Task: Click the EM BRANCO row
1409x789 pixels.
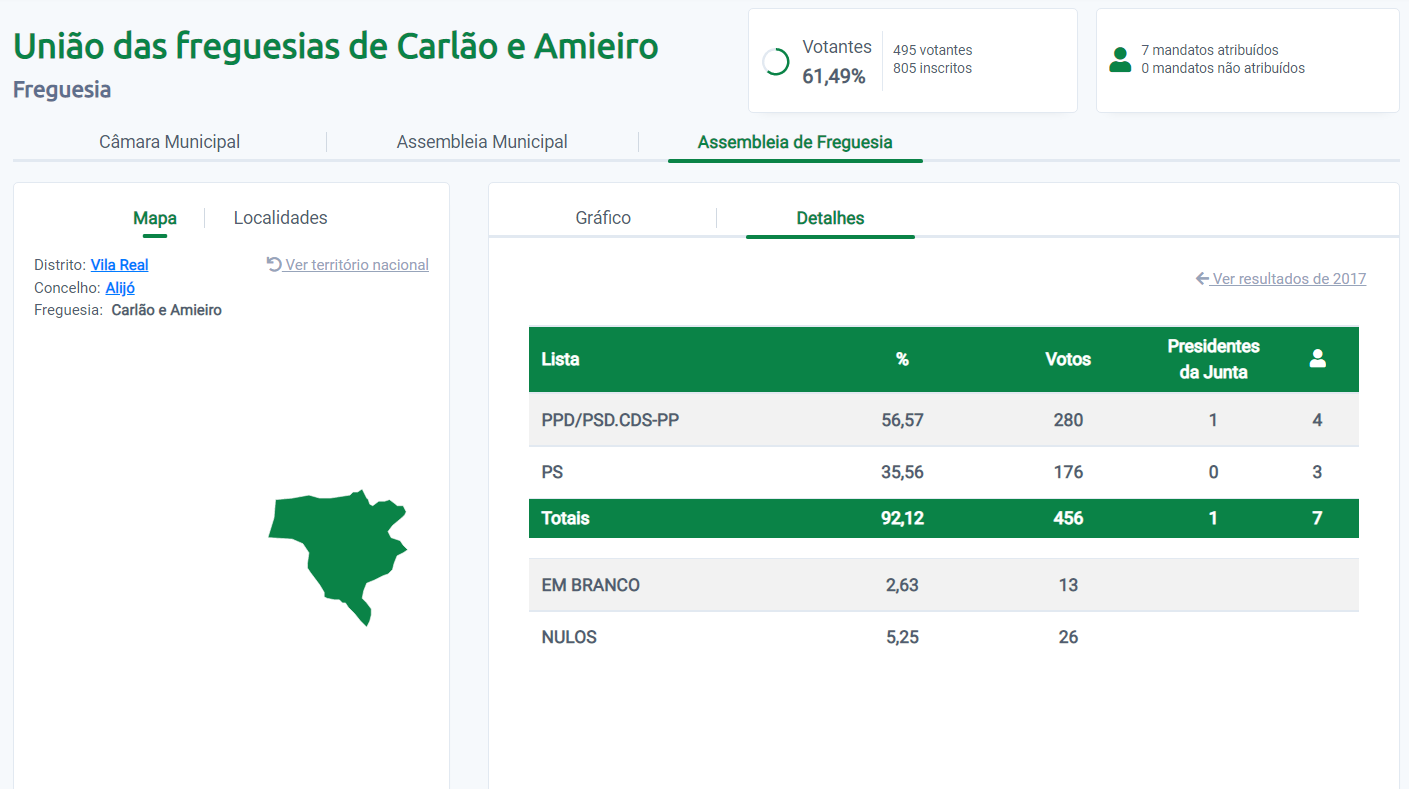Action: pos(943,585)
